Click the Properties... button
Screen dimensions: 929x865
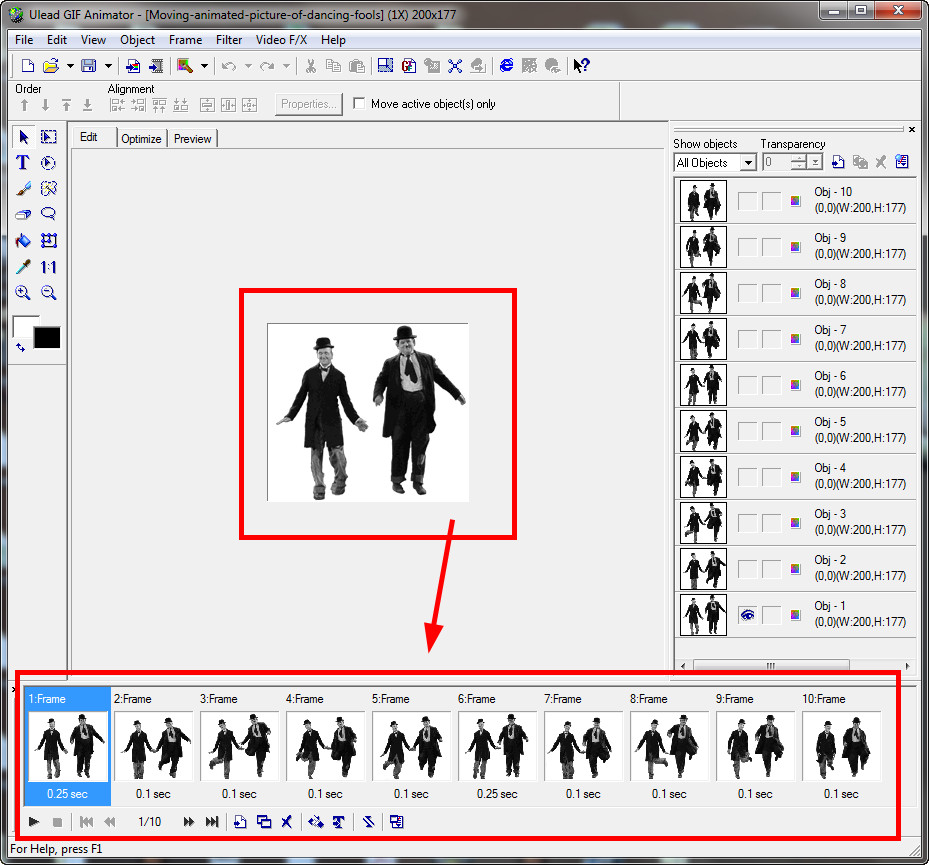click(x=309, y=104)
